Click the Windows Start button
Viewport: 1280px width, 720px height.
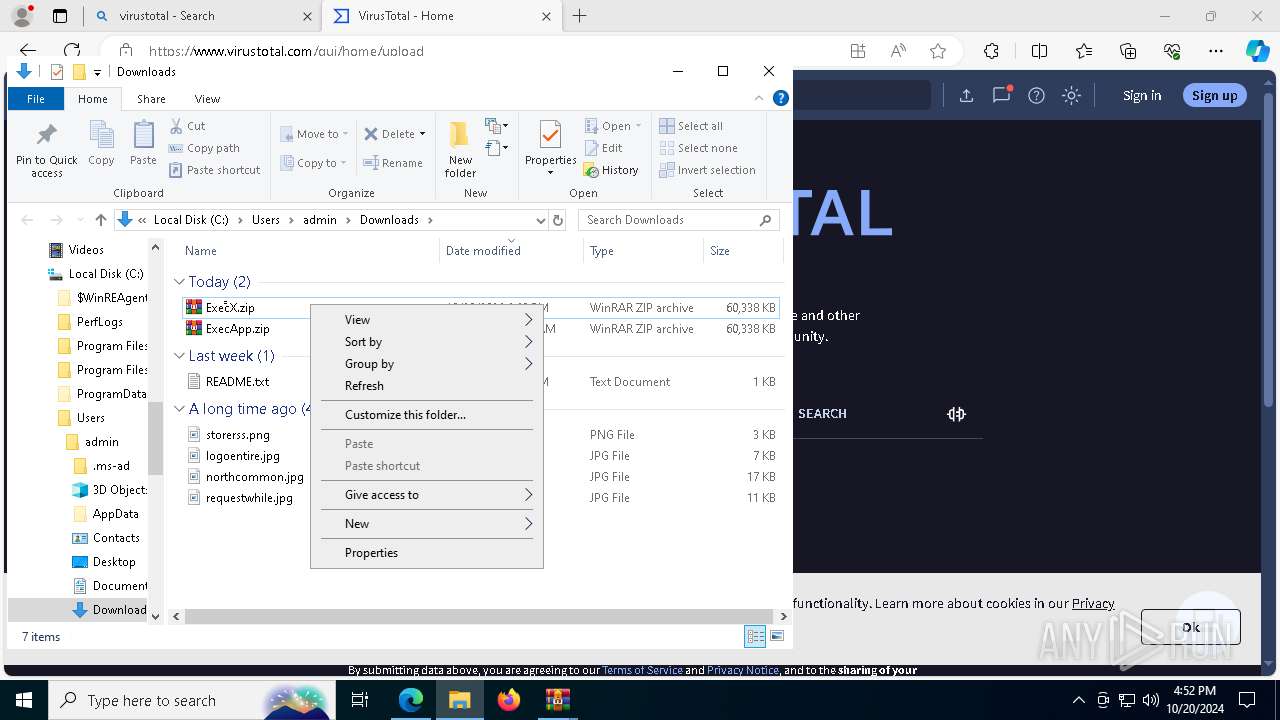[23, 700]
